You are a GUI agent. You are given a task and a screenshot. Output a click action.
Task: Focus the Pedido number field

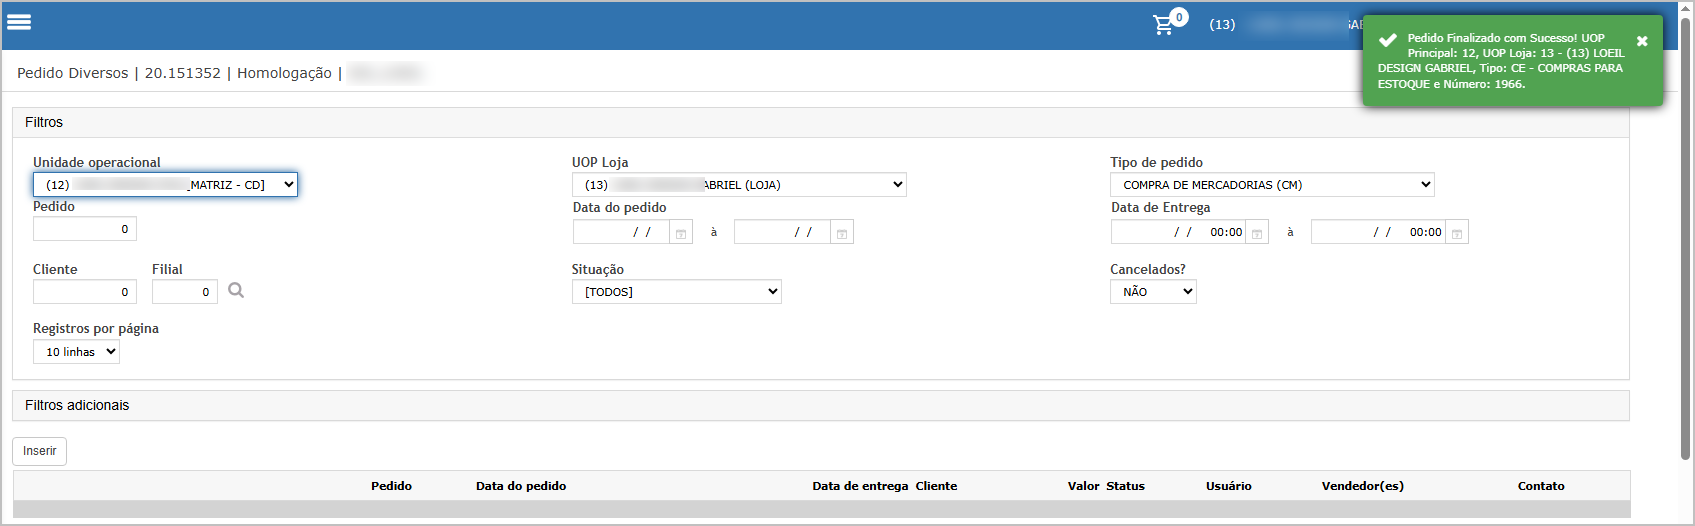click(x=85, y=229)
